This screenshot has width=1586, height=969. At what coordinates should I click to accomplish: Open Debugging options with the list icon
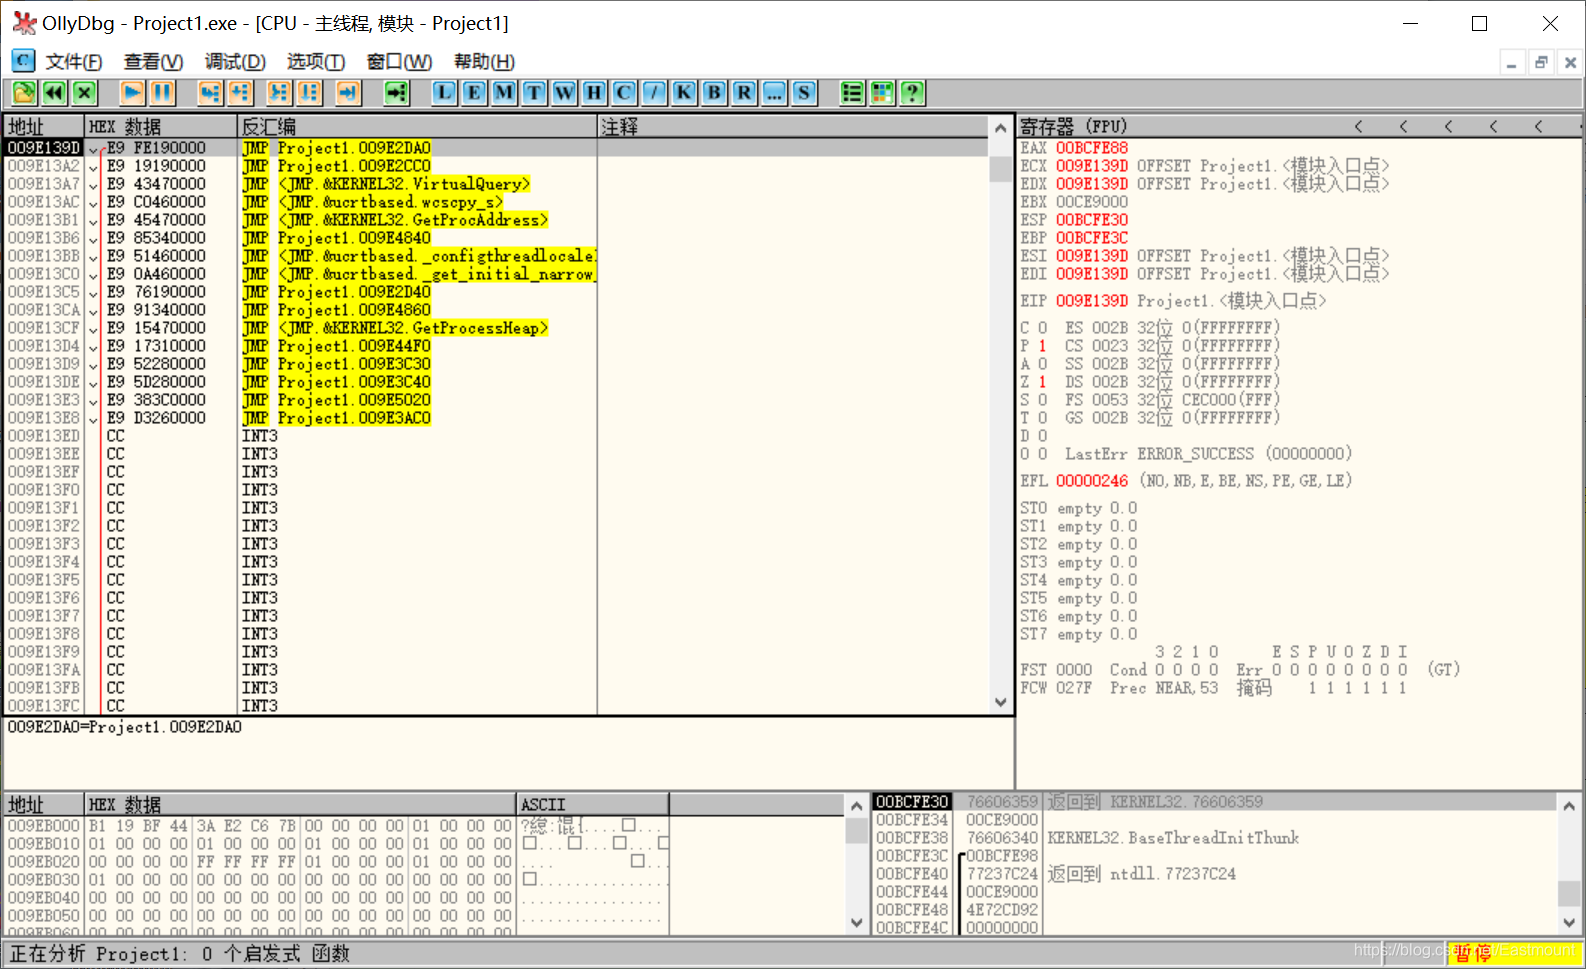coord(852,93)
